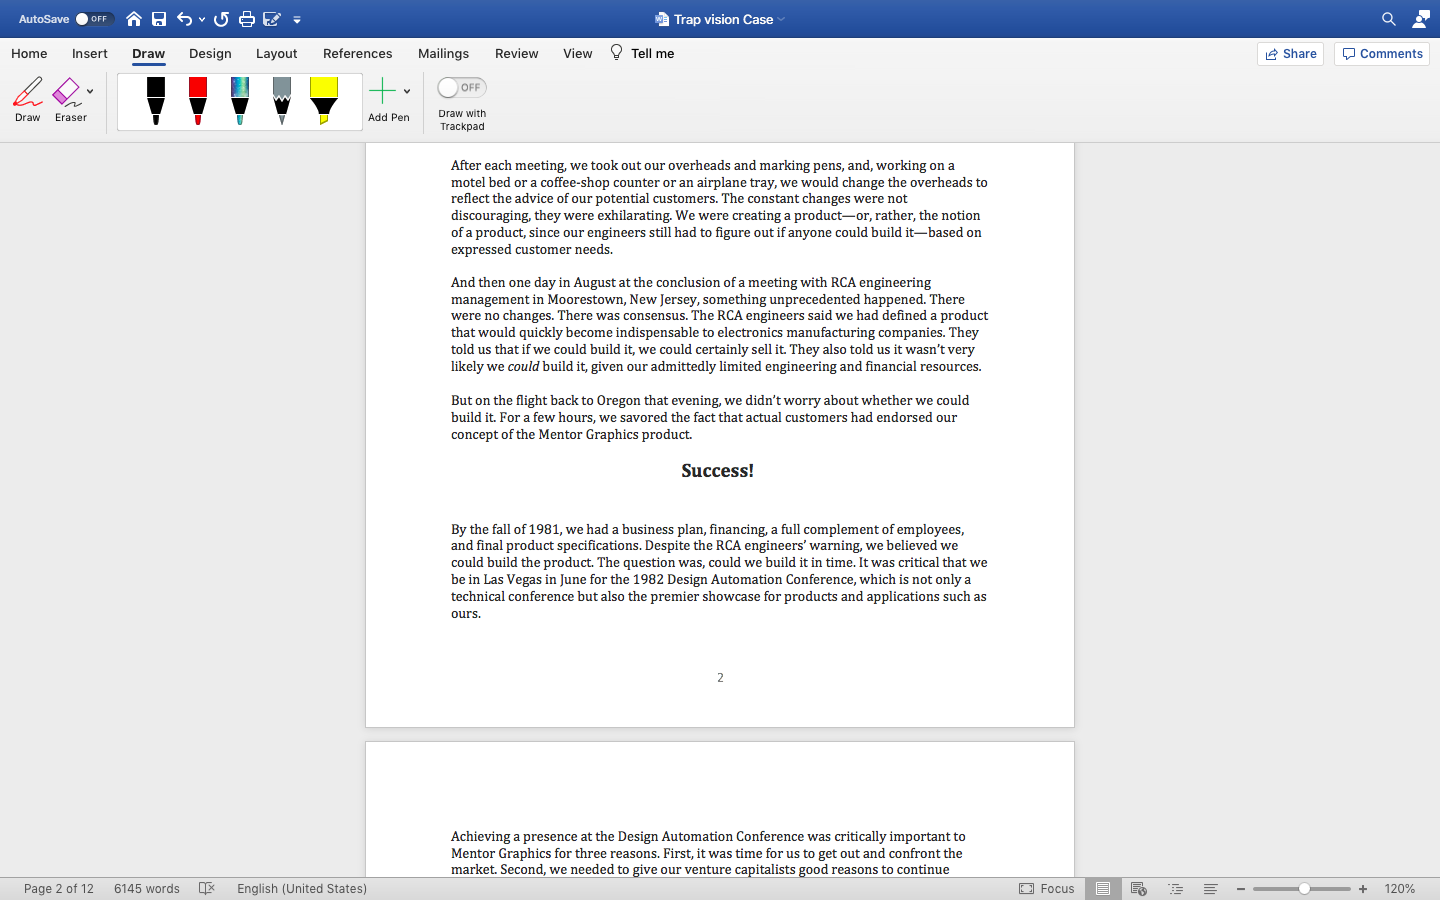Switch to Web Layout view
This screenshot has width=1440, height=900.
click(x=1138, y=888)
